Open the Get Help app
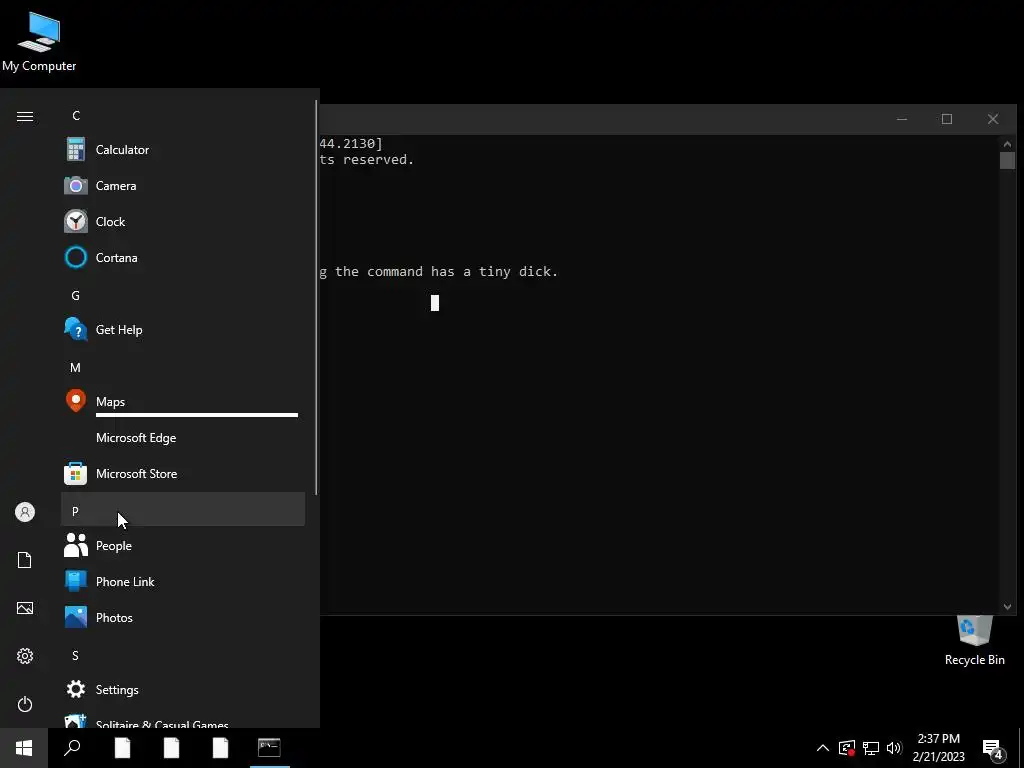This screenshot has height=768, width=1024. tap(183, 330)
